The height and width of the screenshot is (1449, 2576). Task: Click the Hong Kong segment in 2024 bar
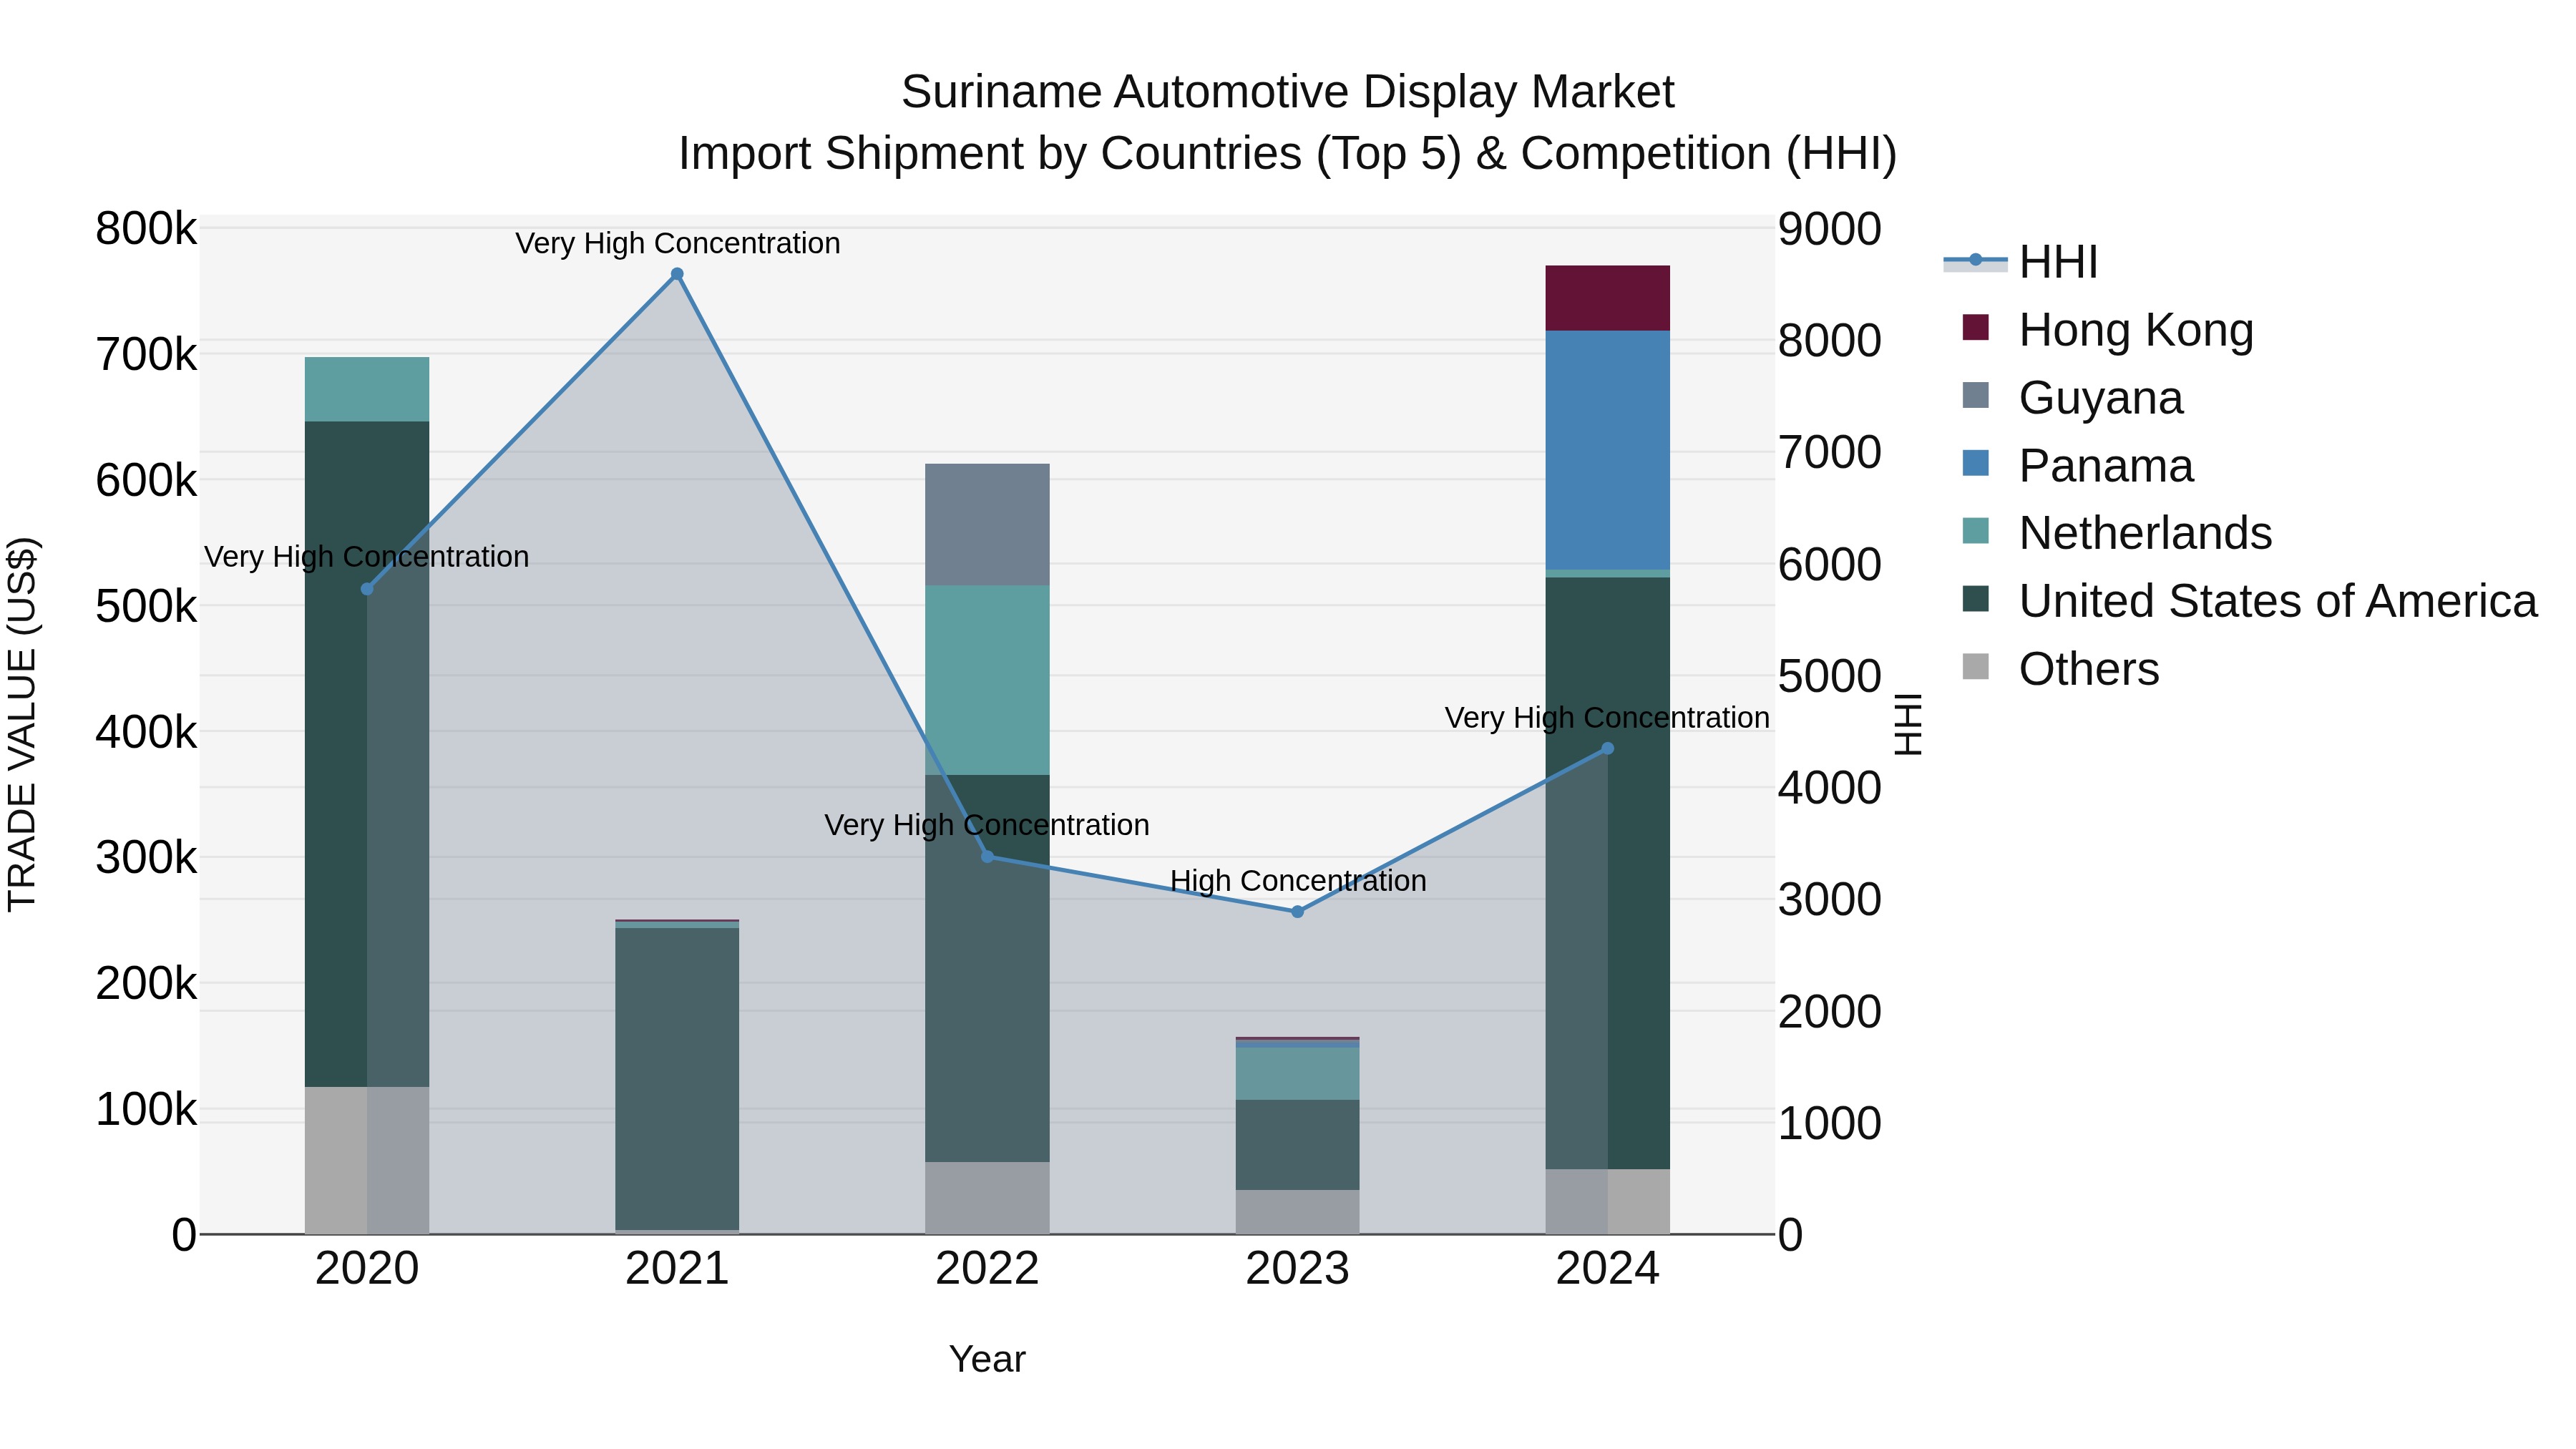point(1607,298)
